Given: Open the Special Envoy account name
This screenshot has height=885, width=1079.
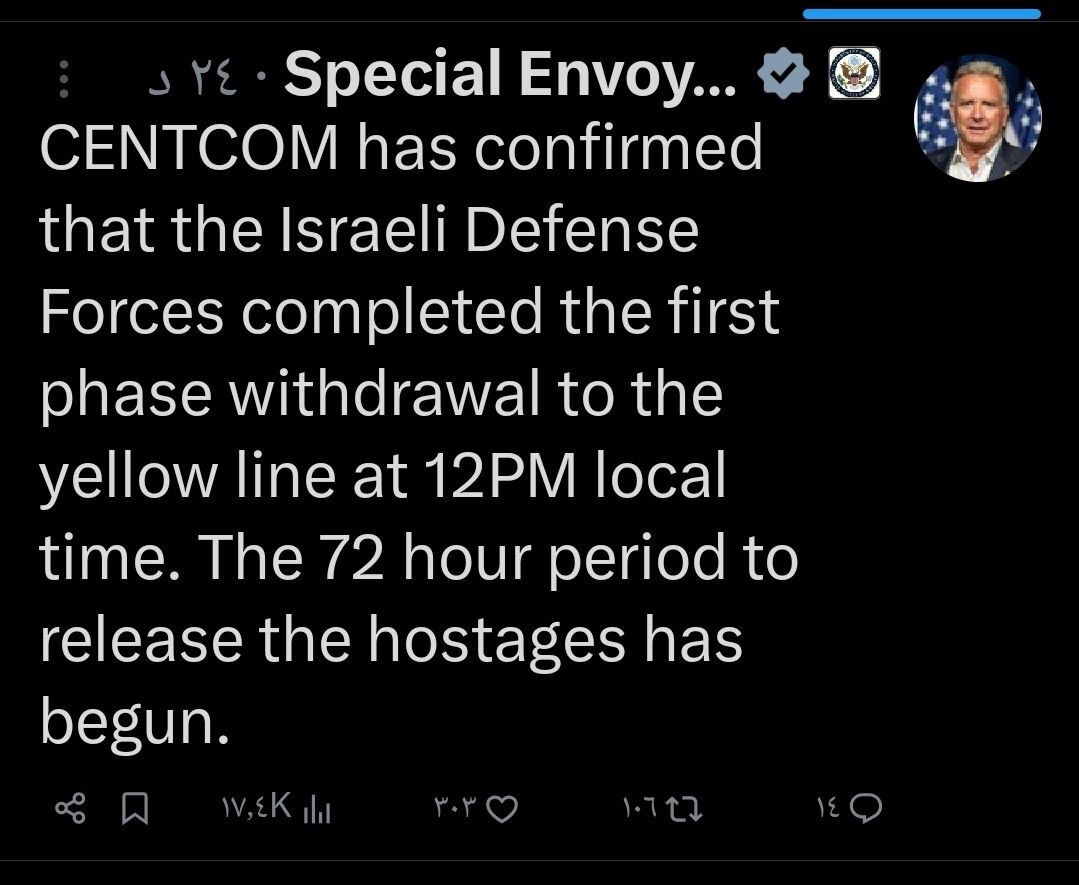Looking at the screenshot, I should [510, 75].
